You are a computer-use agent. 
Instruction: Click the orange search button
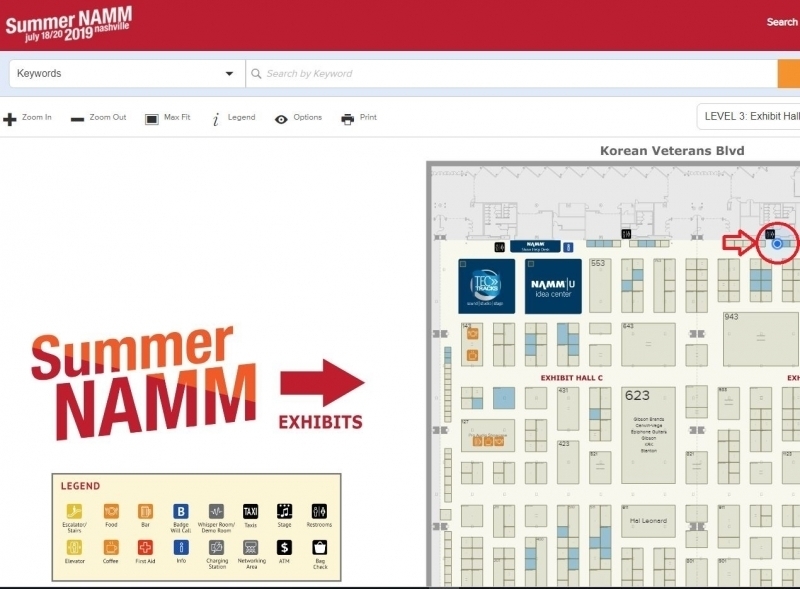coord(789,73)
